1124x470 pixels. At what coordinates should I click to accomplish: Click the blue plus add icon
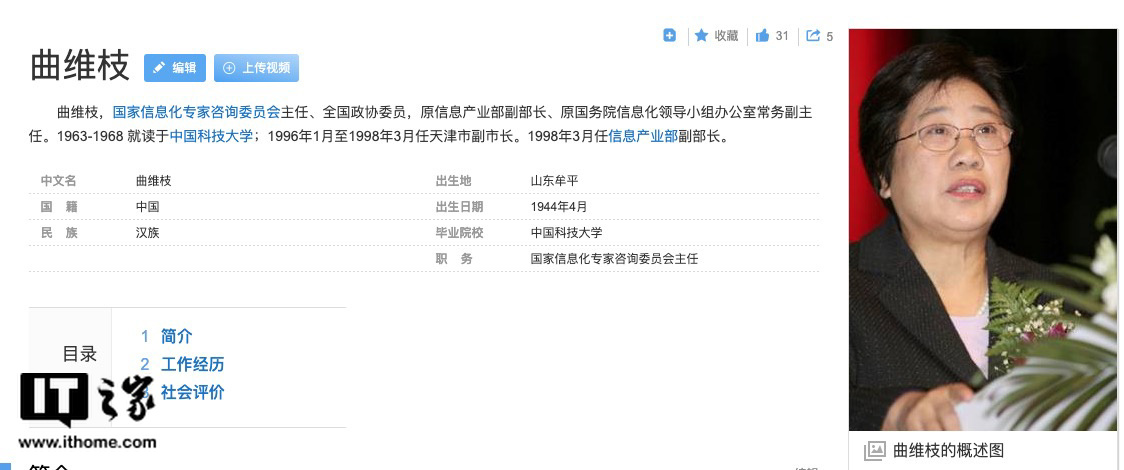click(670, 35)
